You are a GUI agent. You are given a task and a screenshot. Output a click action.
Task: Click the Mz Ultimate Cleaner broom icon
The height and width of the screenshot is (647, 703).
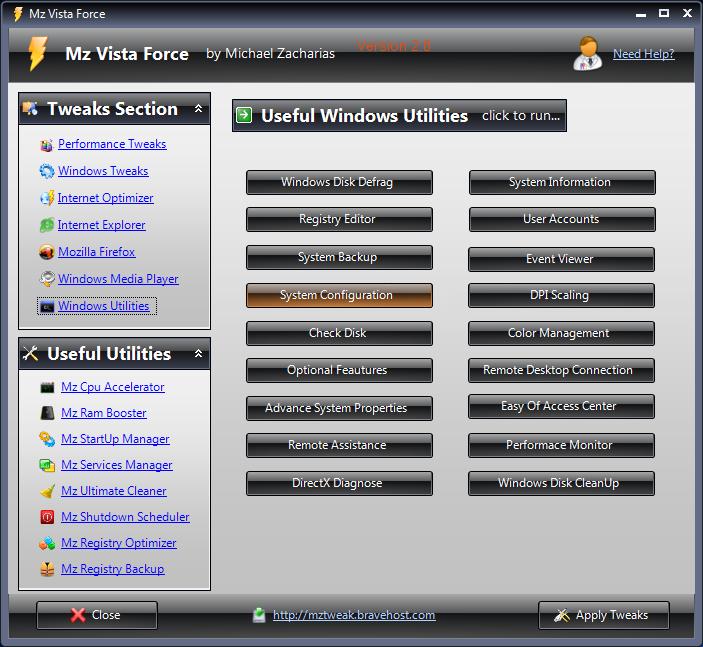tap(46, 491)
